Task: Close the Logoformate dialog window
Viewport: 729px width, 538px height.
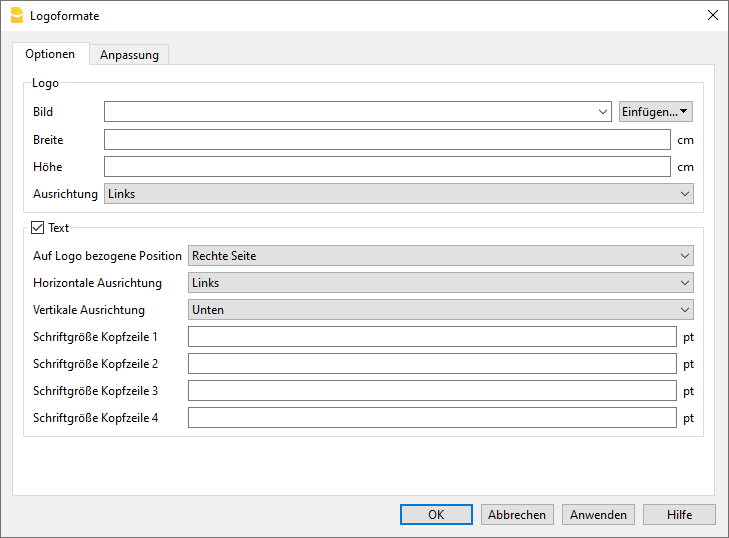Action: [x=712, y=16]
